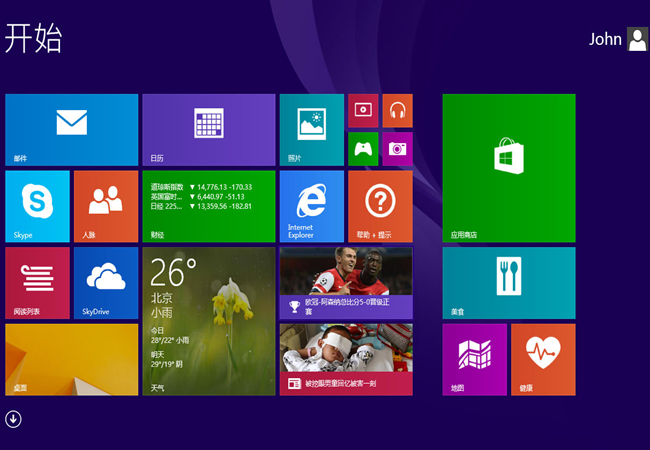Open the Photos tile (照片)
The width and height of the screenshot is (650, 450).
(x=312, y=130)
